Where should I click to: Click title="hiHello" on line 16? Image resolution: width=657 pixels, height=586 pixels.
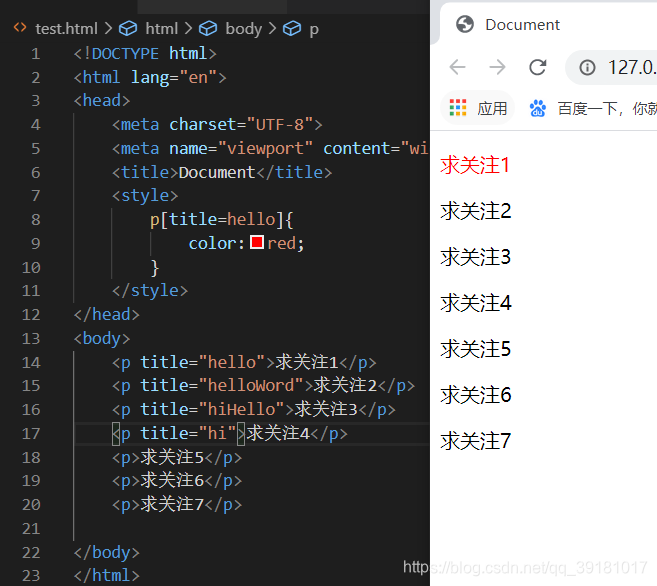[x=212, y=410]
